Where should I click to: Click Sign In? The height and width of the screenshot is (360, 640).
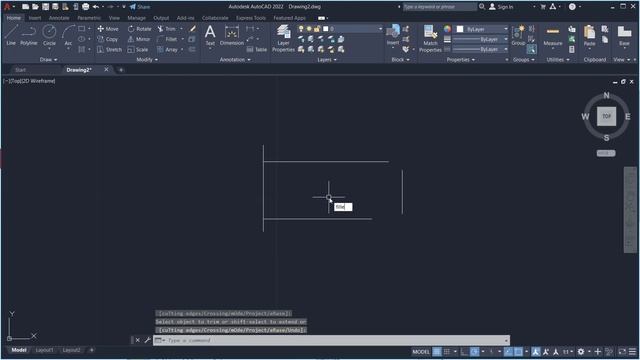tap(501, 7)
